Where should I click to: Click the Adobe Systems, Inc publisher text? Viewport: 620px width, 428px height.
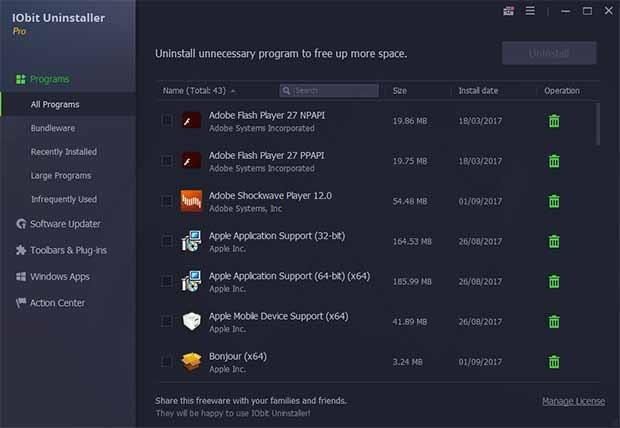click(245, 208)
